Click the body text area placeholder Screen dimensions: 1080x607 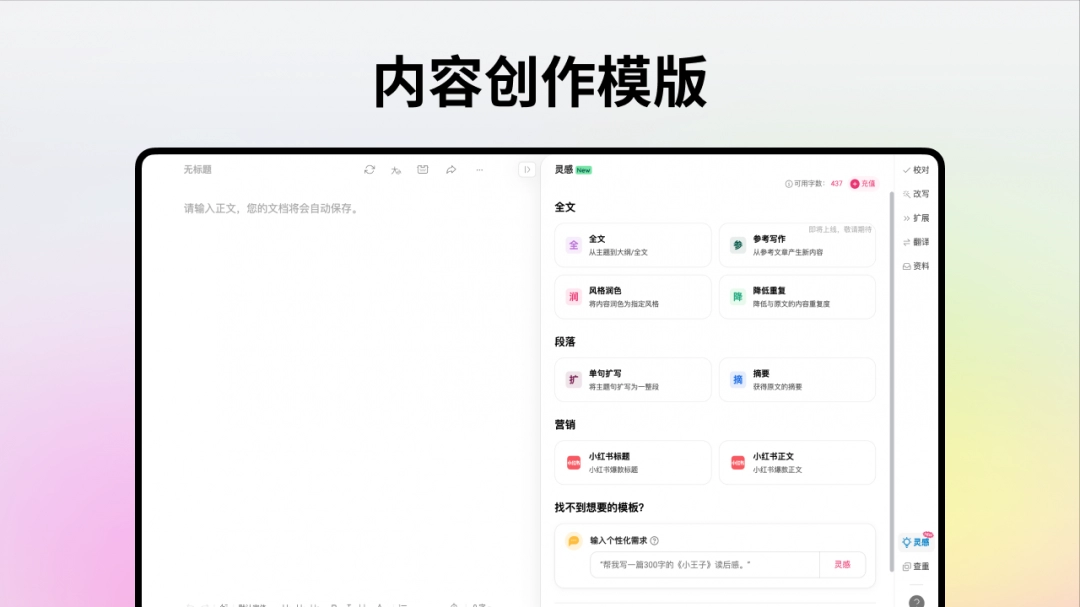(272, 208)
